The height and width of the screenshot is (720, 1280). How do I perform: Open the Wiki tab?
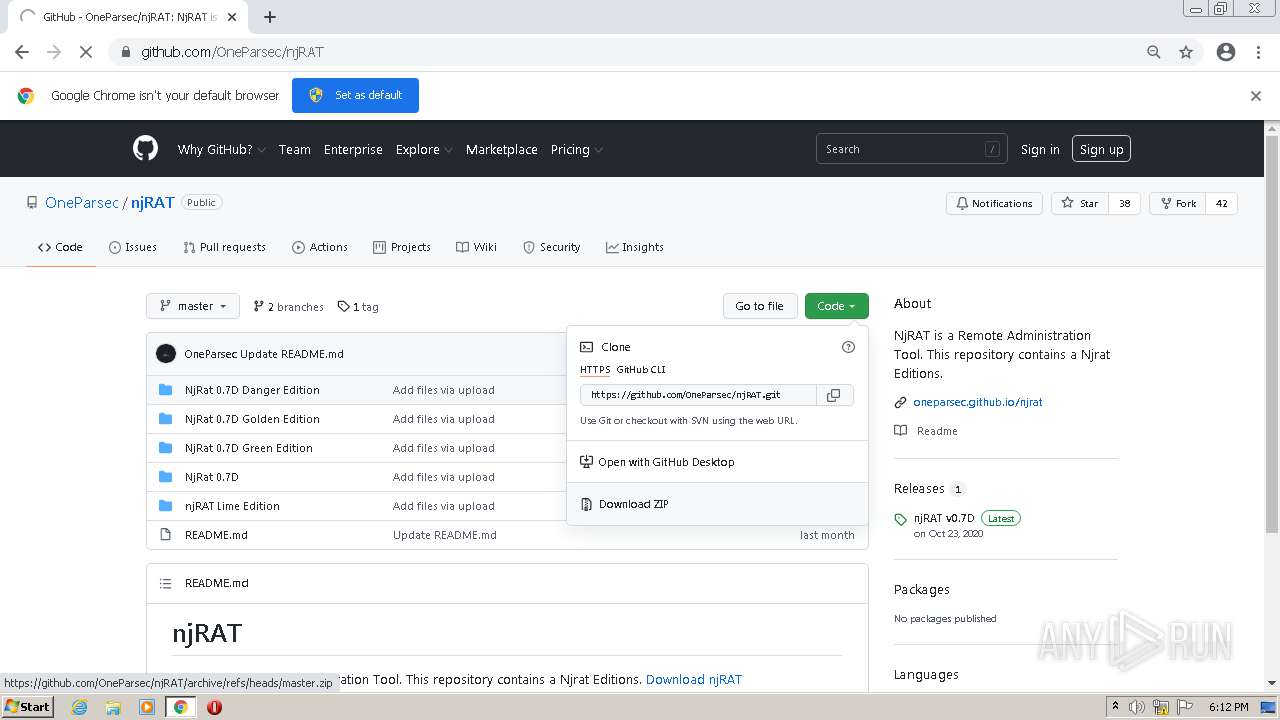tap(477, 247)
